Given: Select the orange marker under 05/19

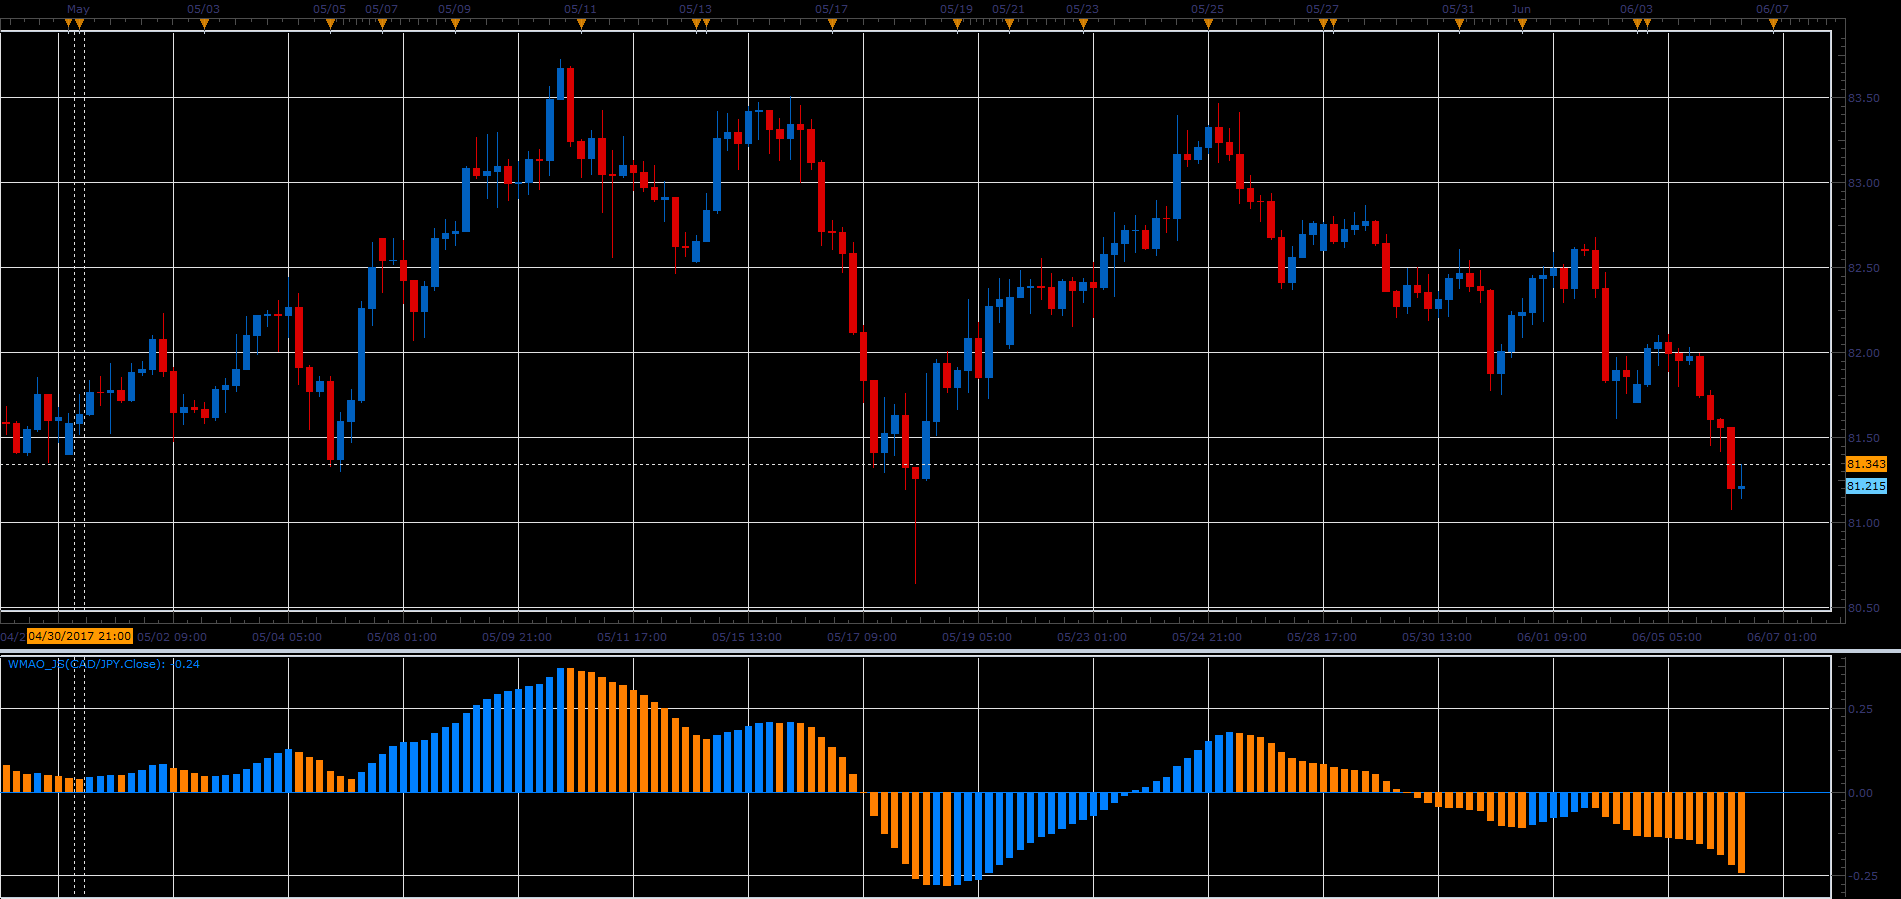Looking at the screenshot, I should [957, 24].
